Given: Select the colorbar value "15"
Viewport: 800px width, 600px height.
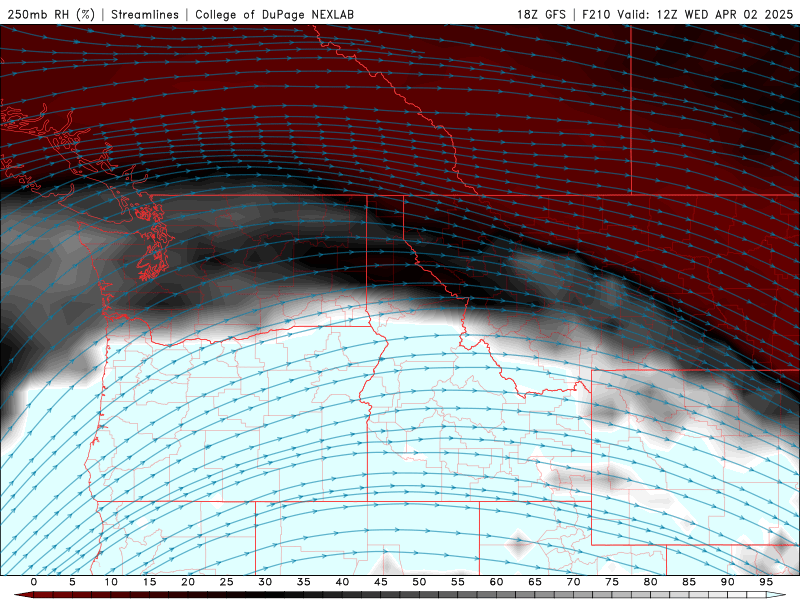Looking at the screenshot, I should [149, 582].
